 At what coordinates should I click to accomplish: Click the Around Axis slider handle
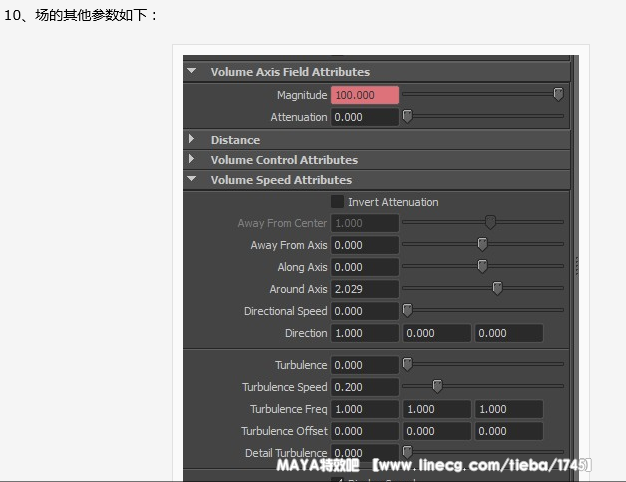click(x=497, y=288)
